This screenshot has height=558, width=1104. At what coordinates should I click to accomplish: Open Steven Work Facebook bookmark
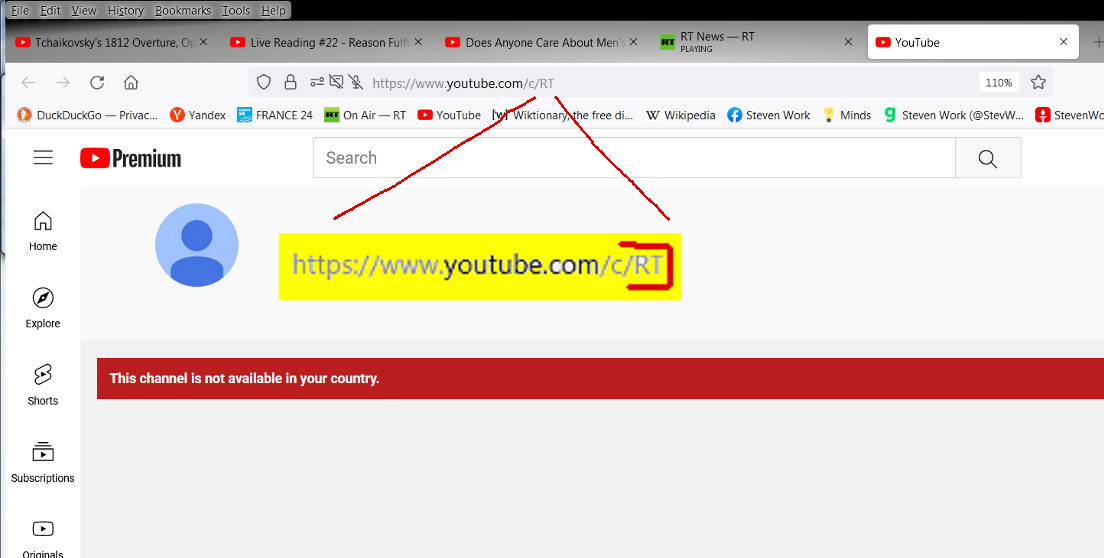click(x=769, y=115)
